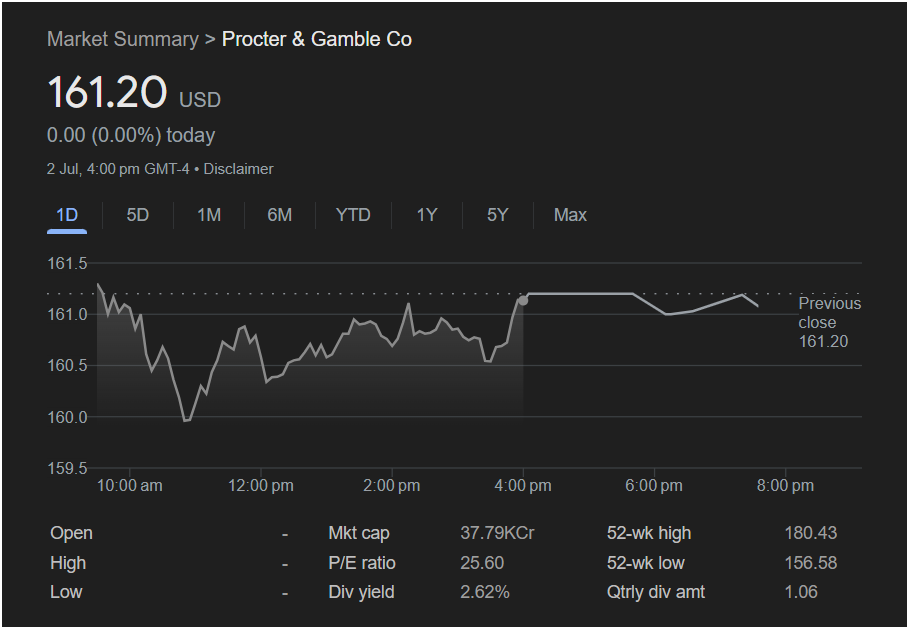
Task: Show the Max range chart
Action: [x=570, y=215]
